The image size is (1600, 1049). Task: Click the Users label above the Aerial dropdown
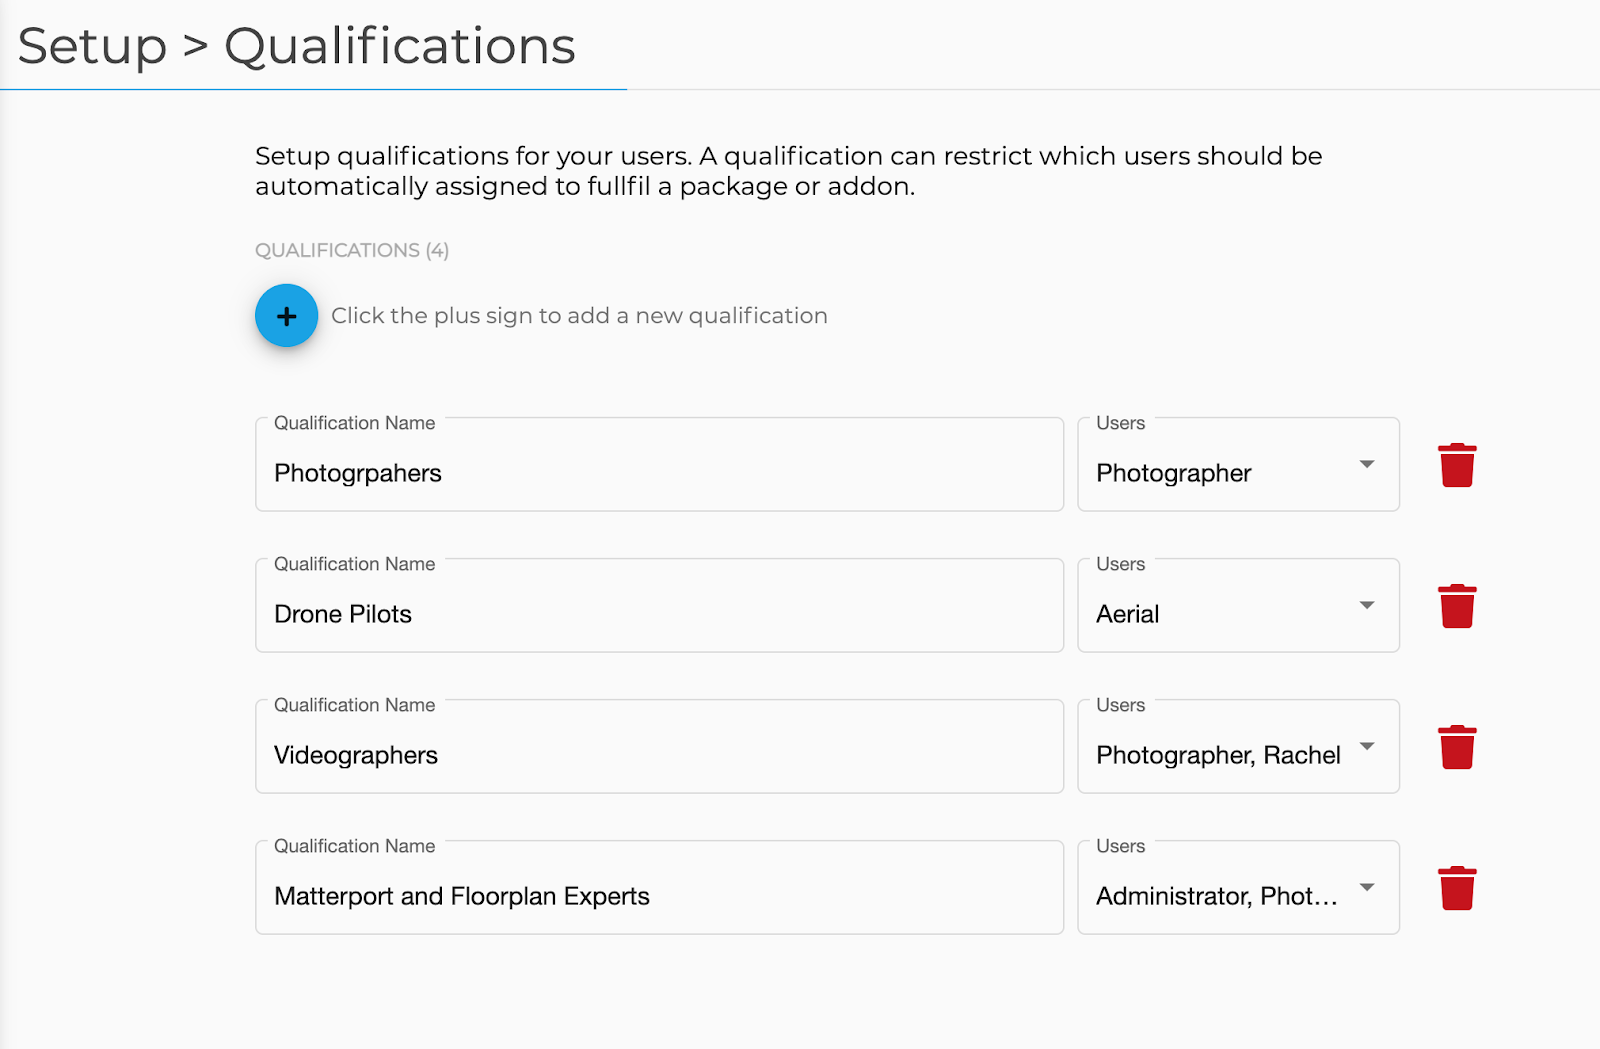[1120, 564]
